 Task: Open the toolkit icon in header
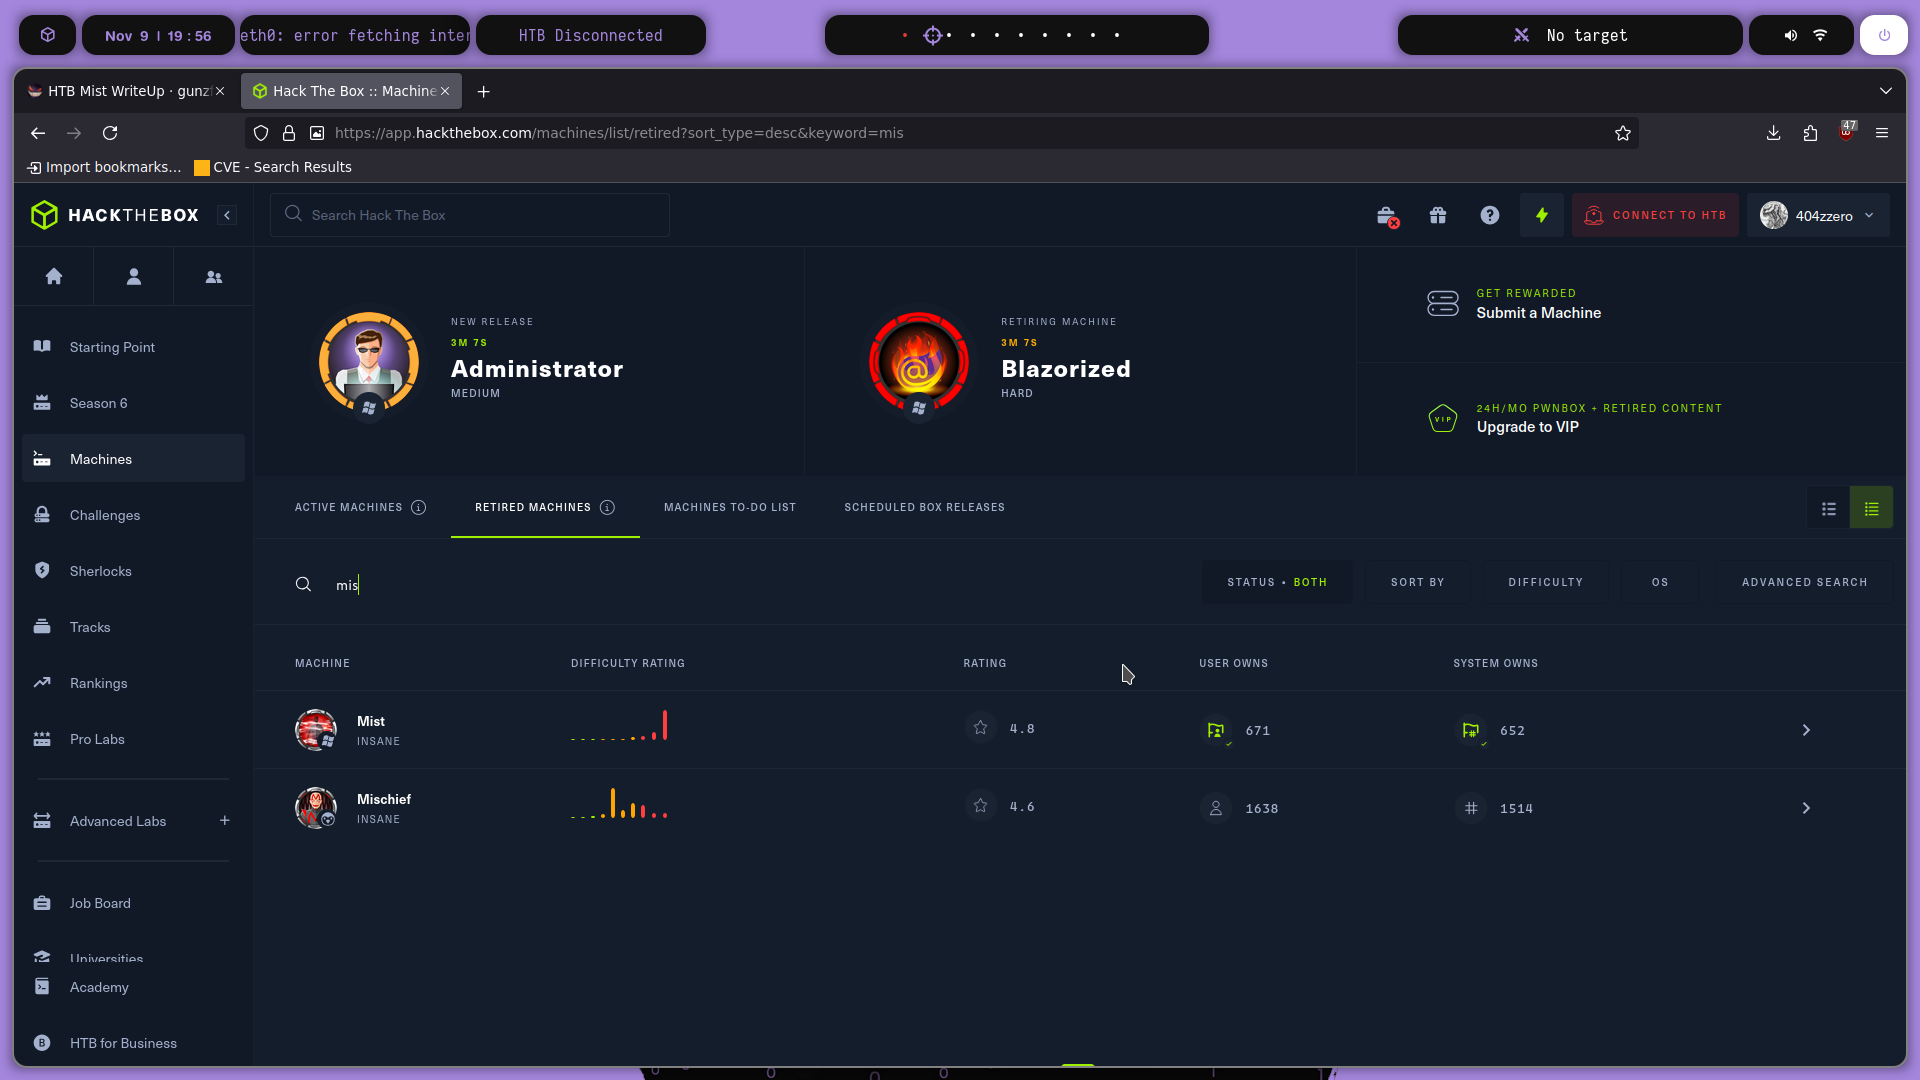point(1387,216)
